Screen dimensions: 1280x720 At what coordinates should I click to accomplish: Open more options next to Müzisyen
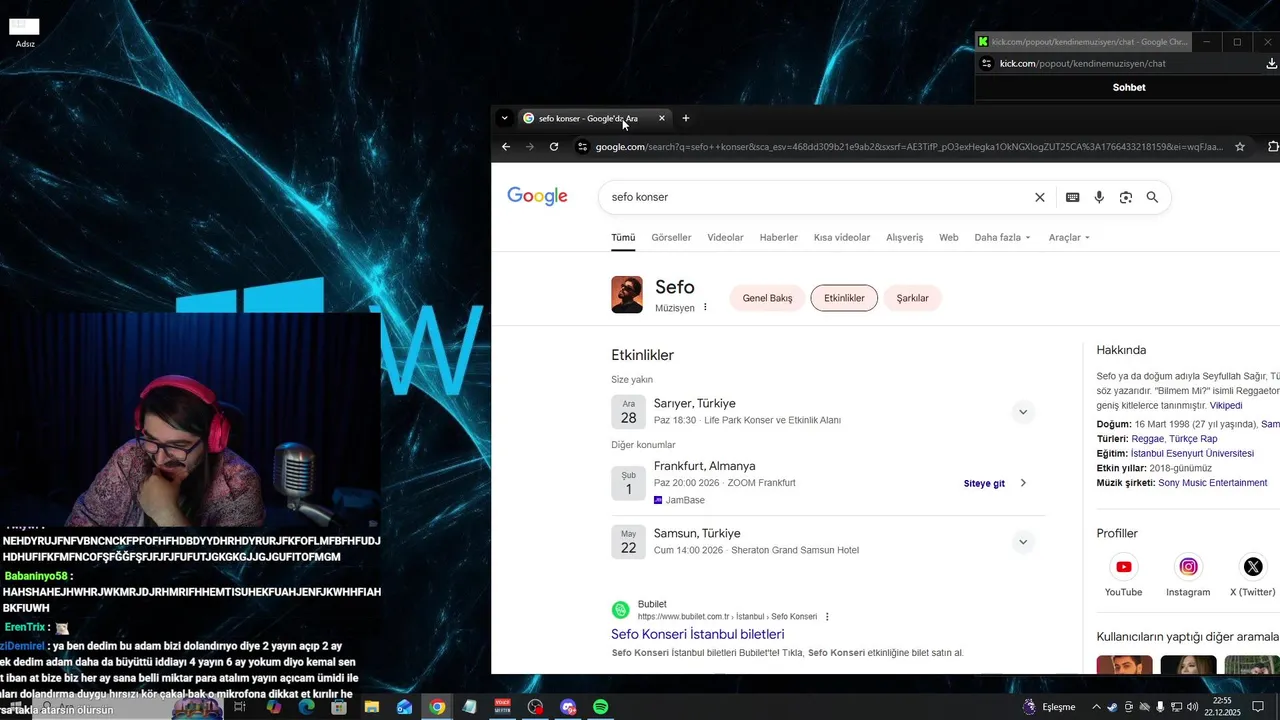point(705,307)
